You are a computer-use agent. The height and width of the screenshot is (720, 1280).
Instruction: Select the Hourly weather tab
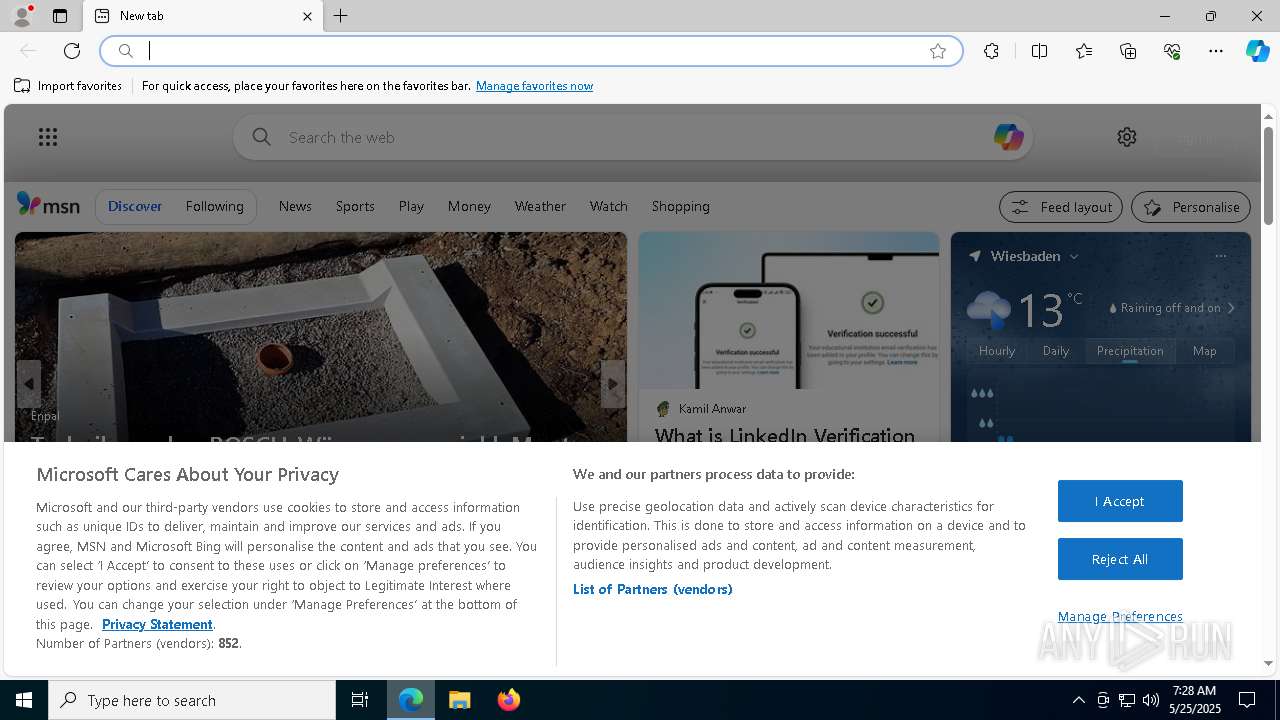coord(997,351)
